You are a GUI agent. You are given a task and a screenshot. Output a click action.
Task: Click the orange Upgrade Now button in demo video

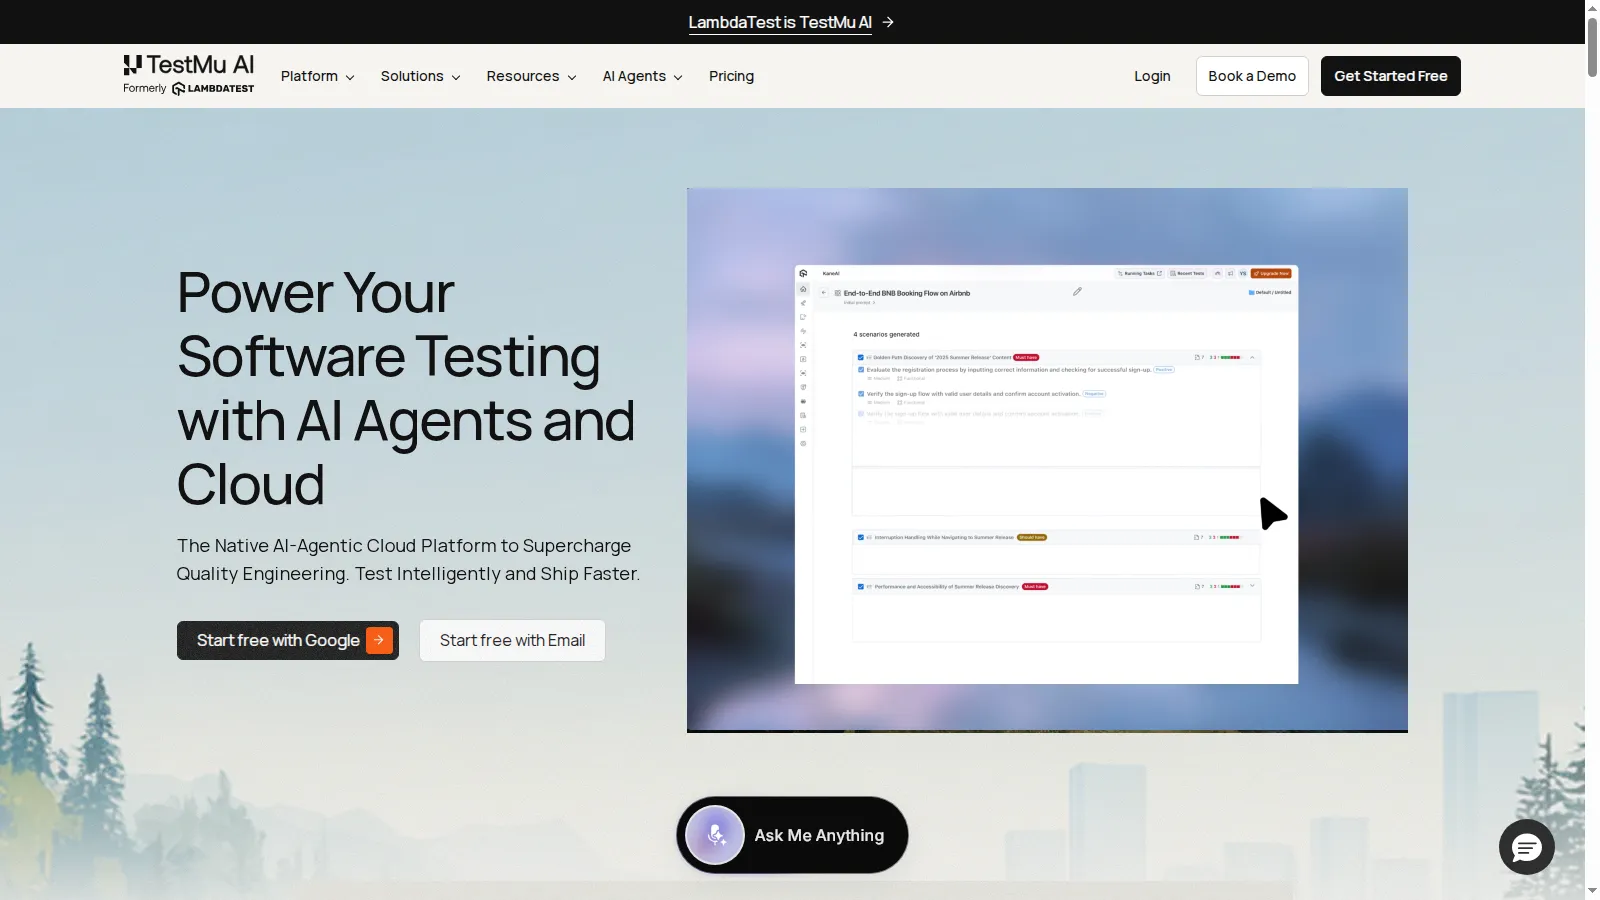[1271, 273]
